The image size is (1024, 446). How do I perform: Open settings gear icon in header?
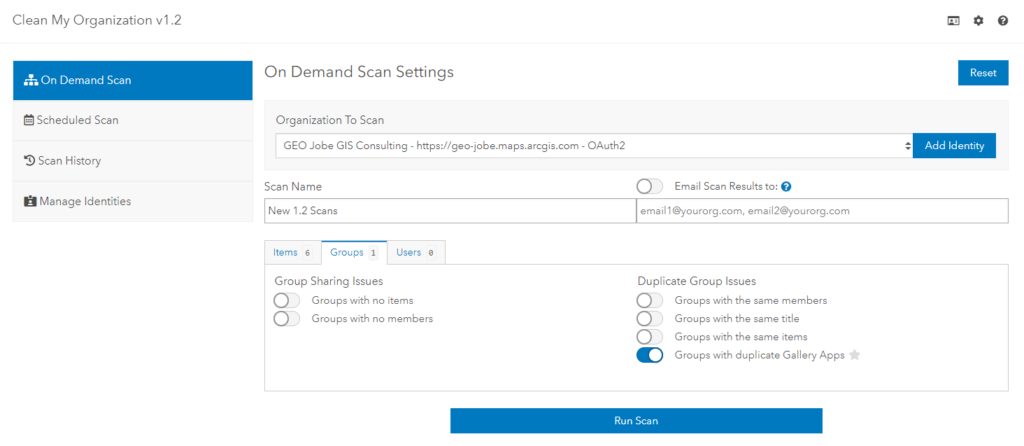pyautogui.click(x=978, y=21)
